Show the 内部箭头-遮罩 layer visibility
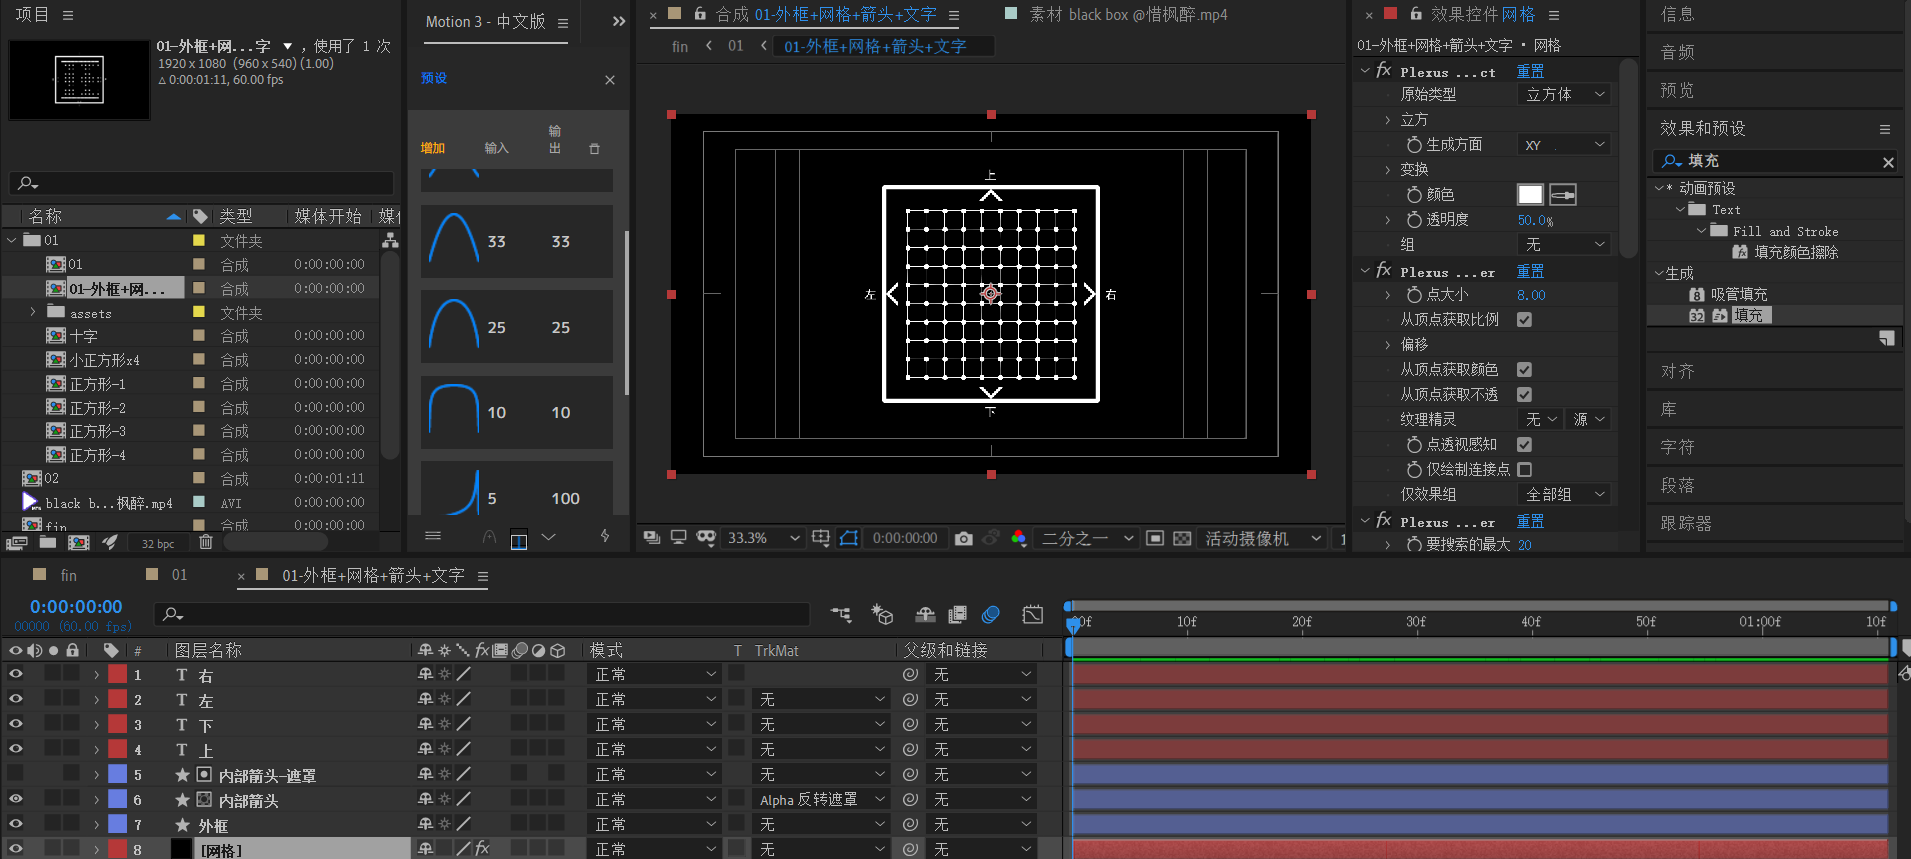 tap(15, 774)
